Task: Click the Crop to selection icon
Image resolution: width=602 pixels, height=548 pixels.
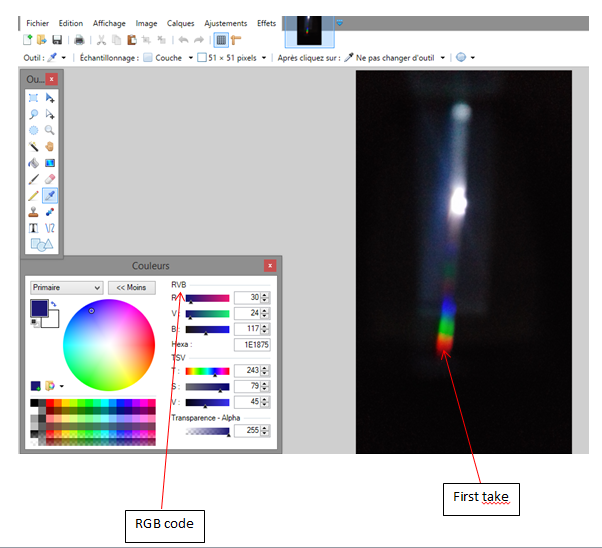Action: pyautogui.click(x=146, y=40)
